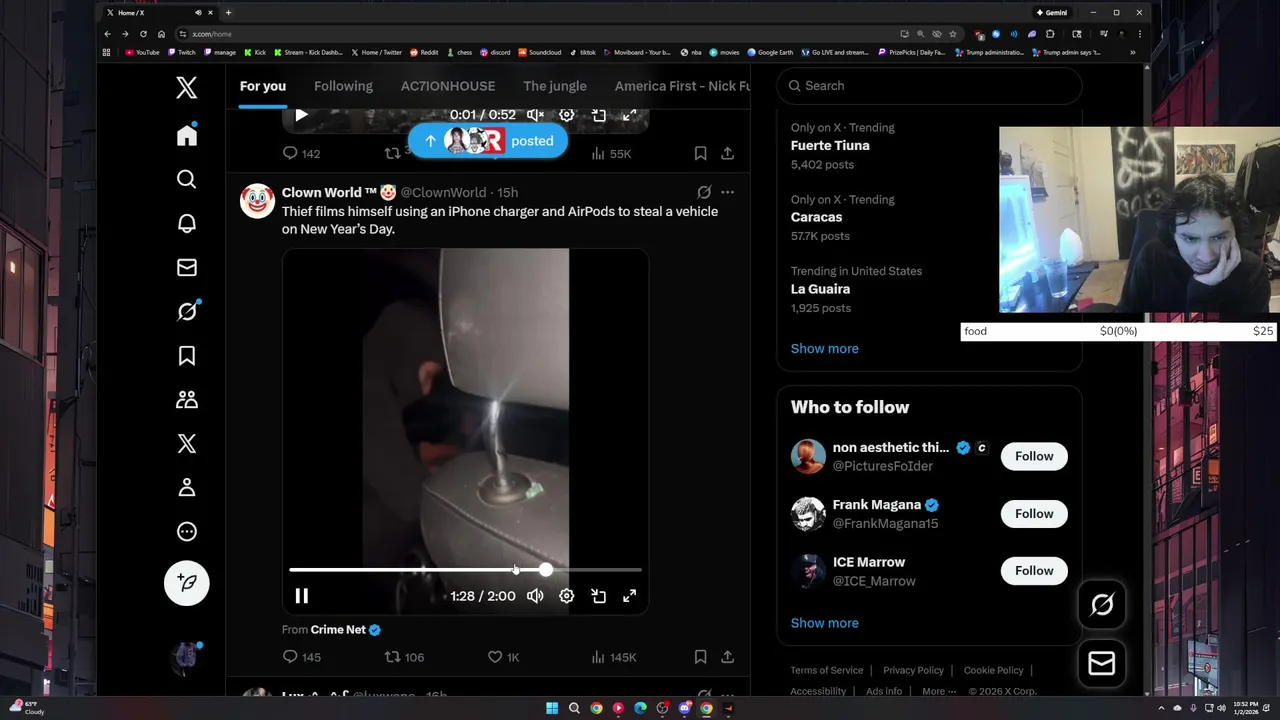Open Explore magnifier in sidebar
Screen dimensions: 1280x720
pos(187,179)
